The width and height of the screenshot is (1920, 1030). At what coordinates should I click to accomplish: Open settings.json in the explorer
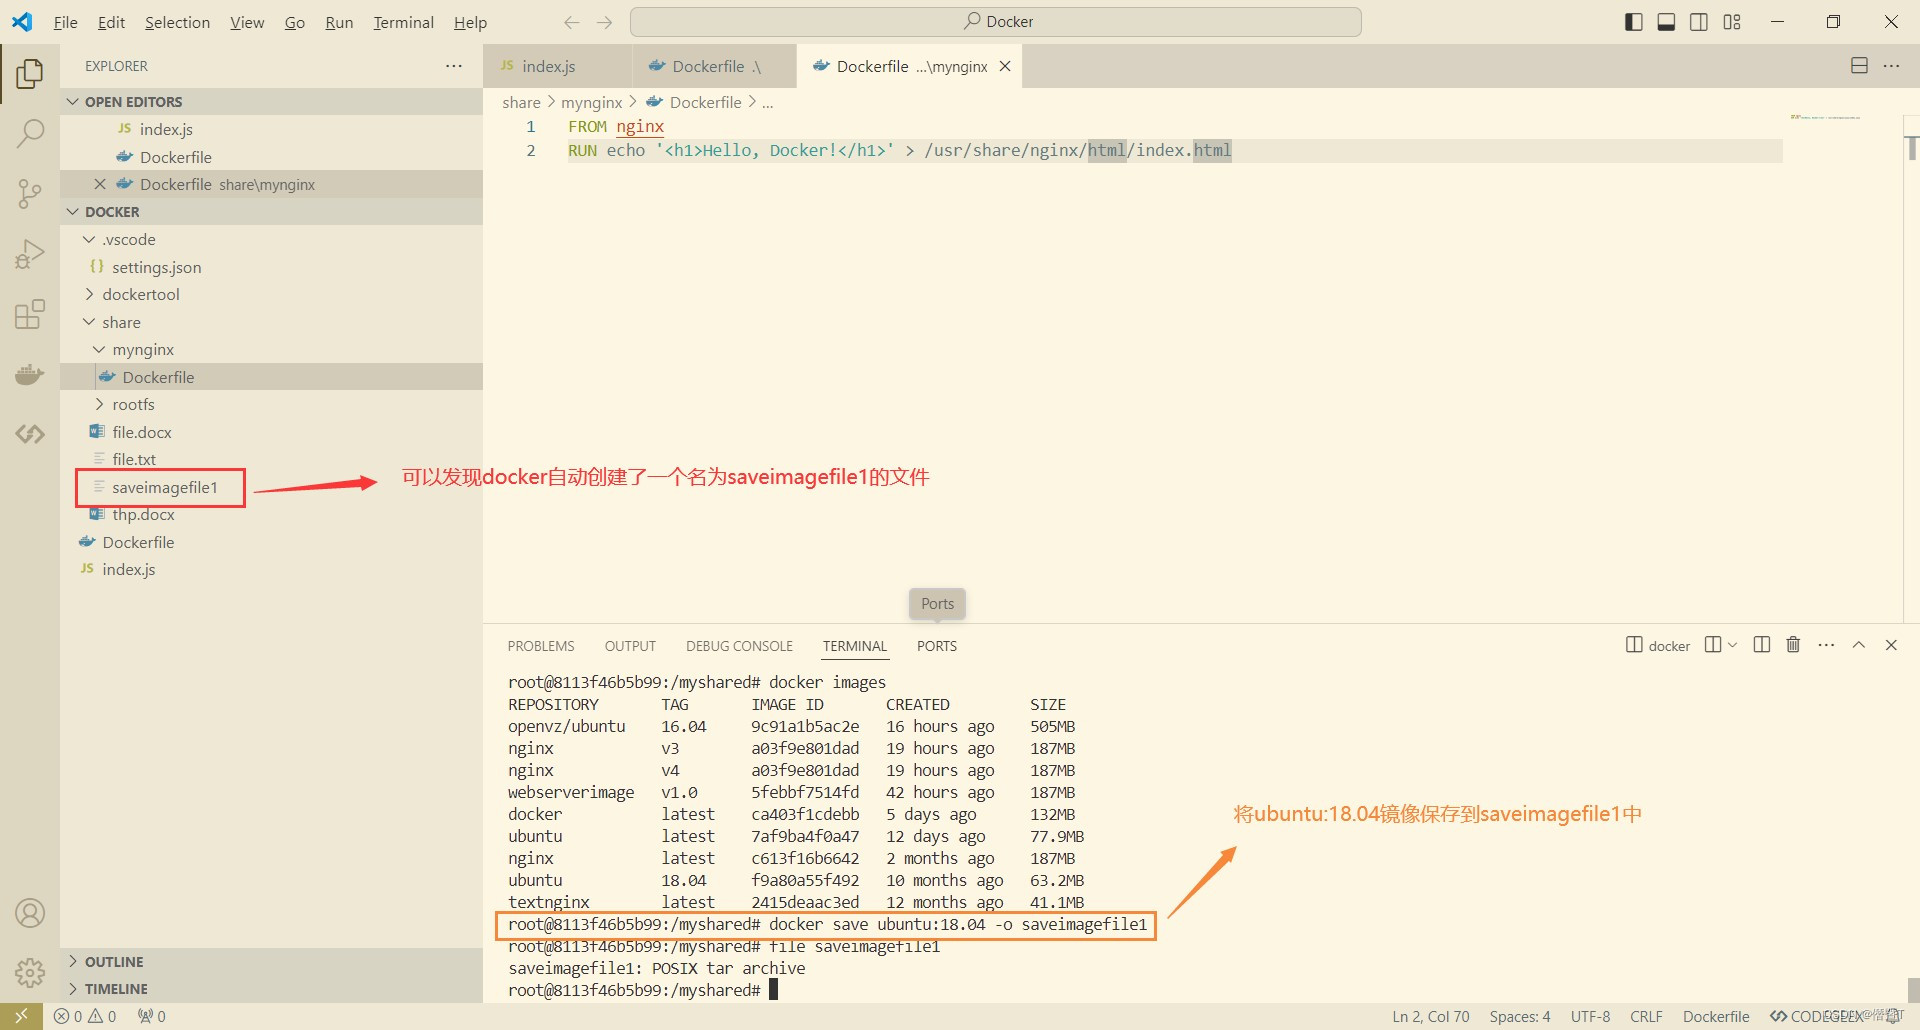[271, 267]
